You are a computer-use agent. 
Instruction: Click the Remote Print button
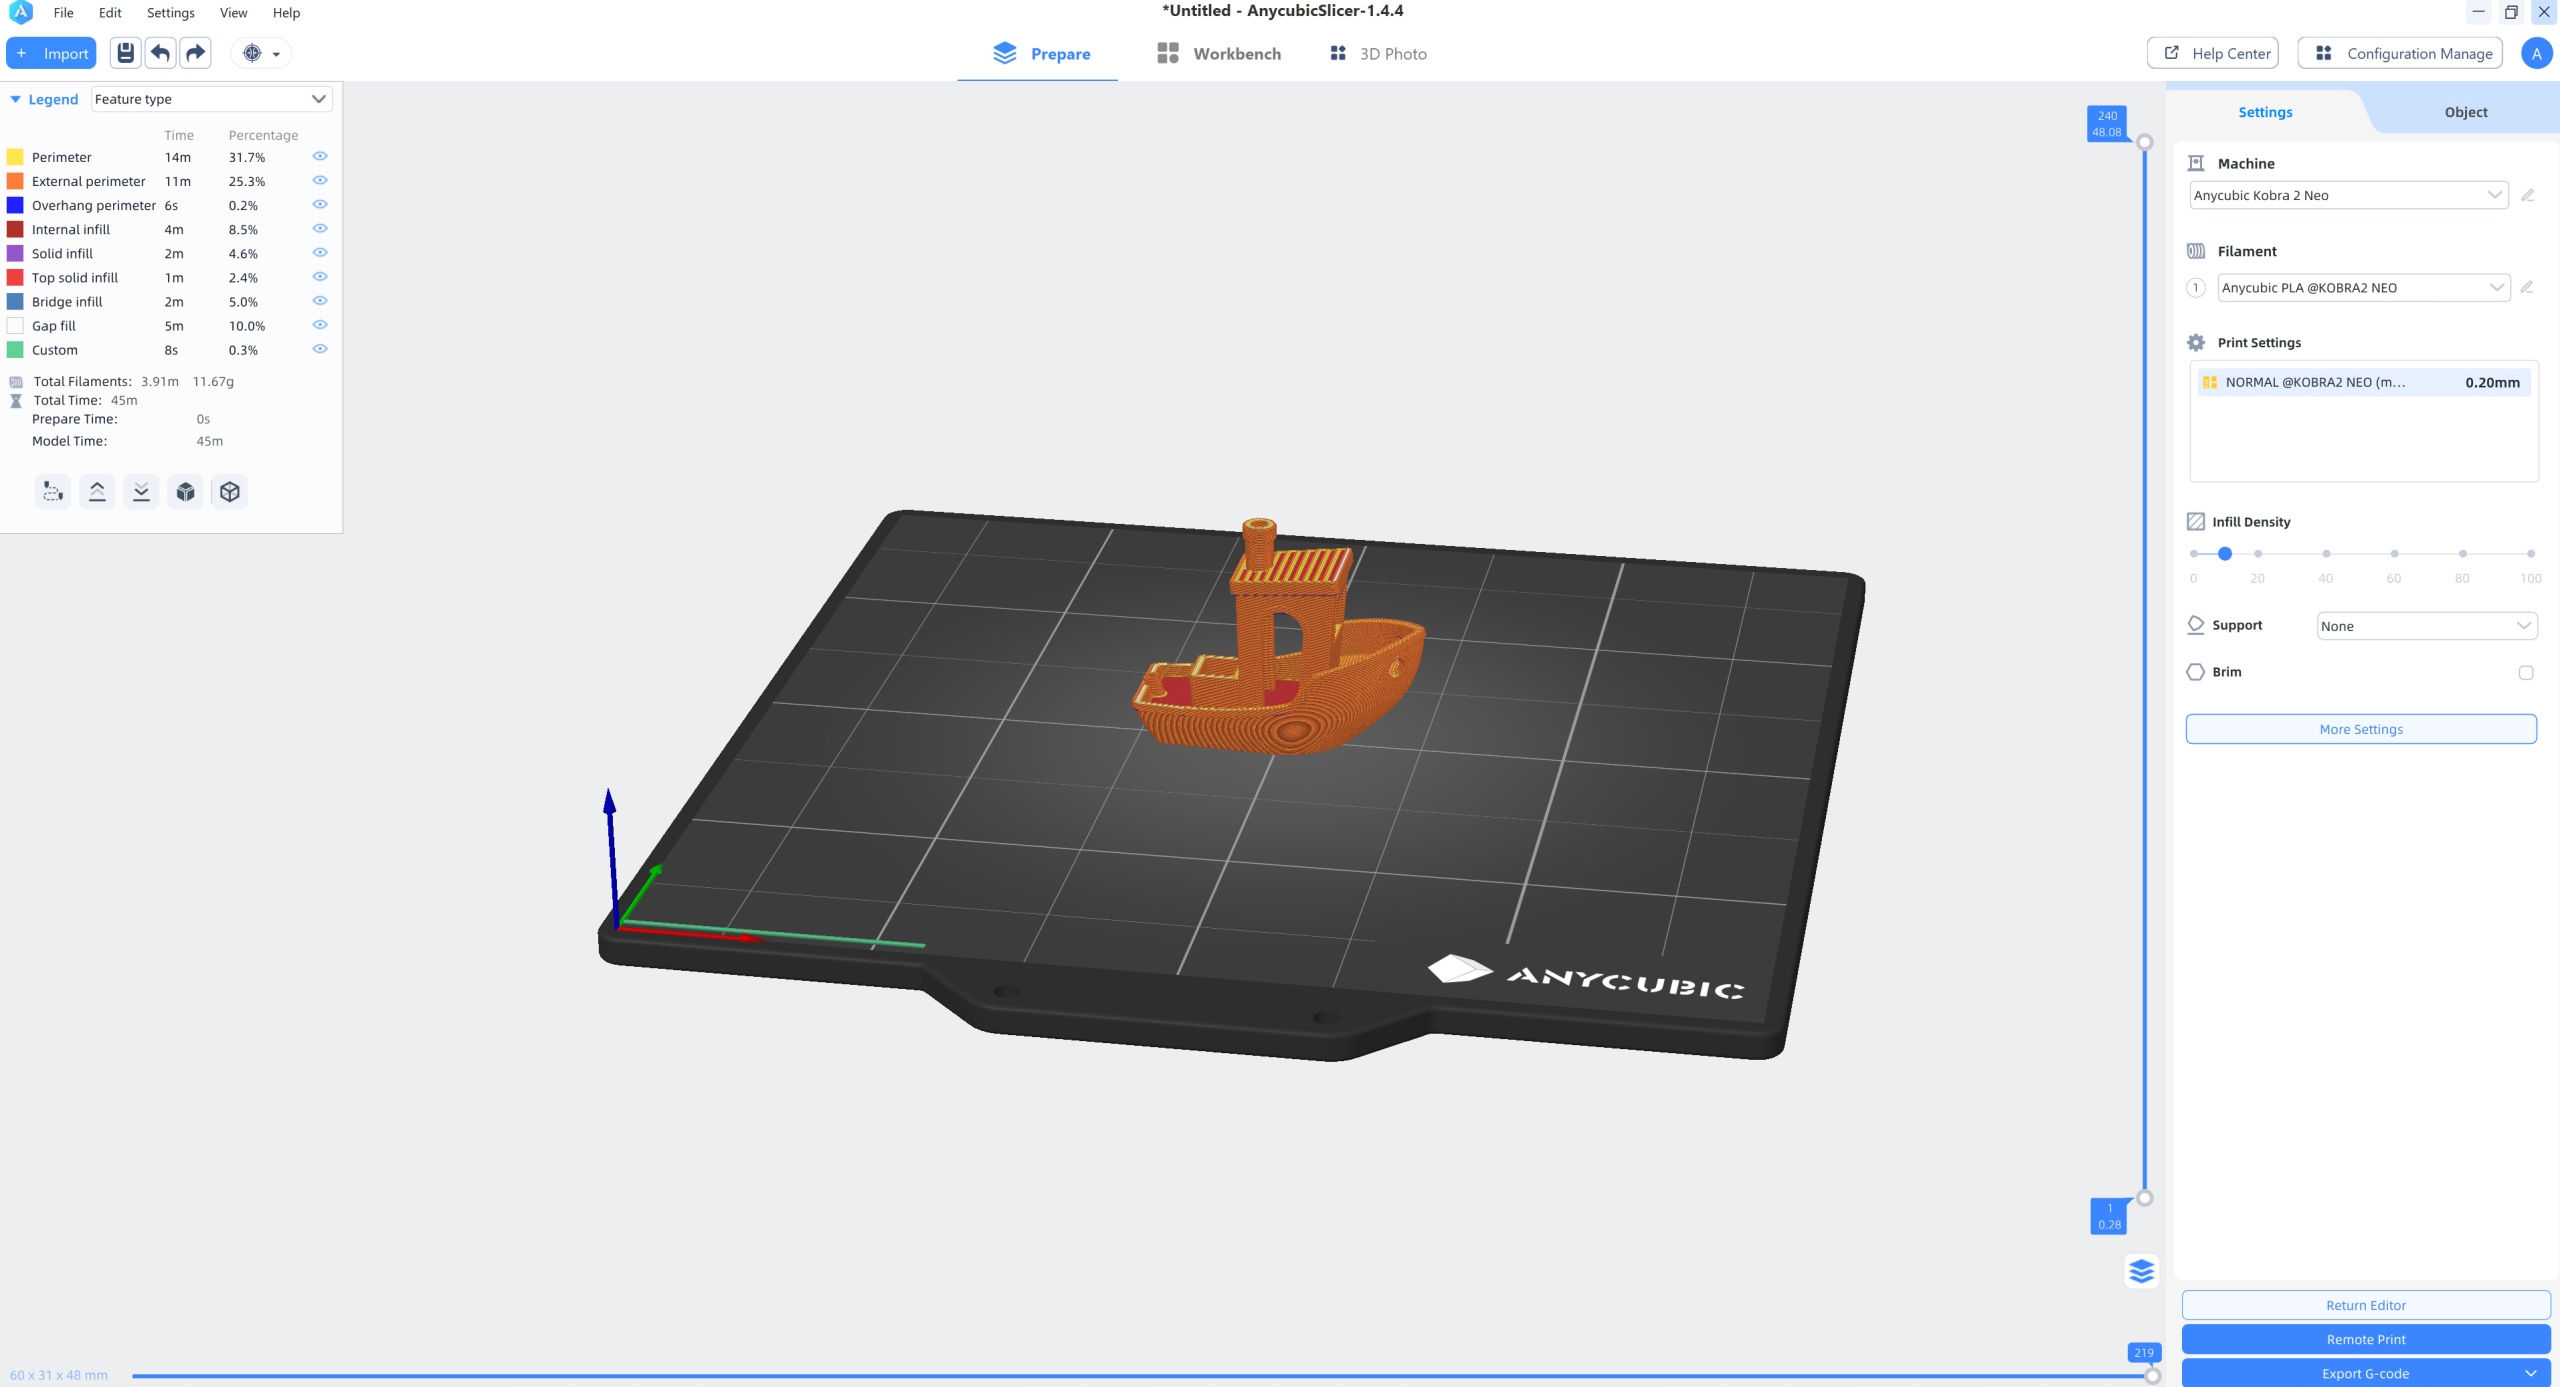pyautogui.click(x=2364, y=1339)
